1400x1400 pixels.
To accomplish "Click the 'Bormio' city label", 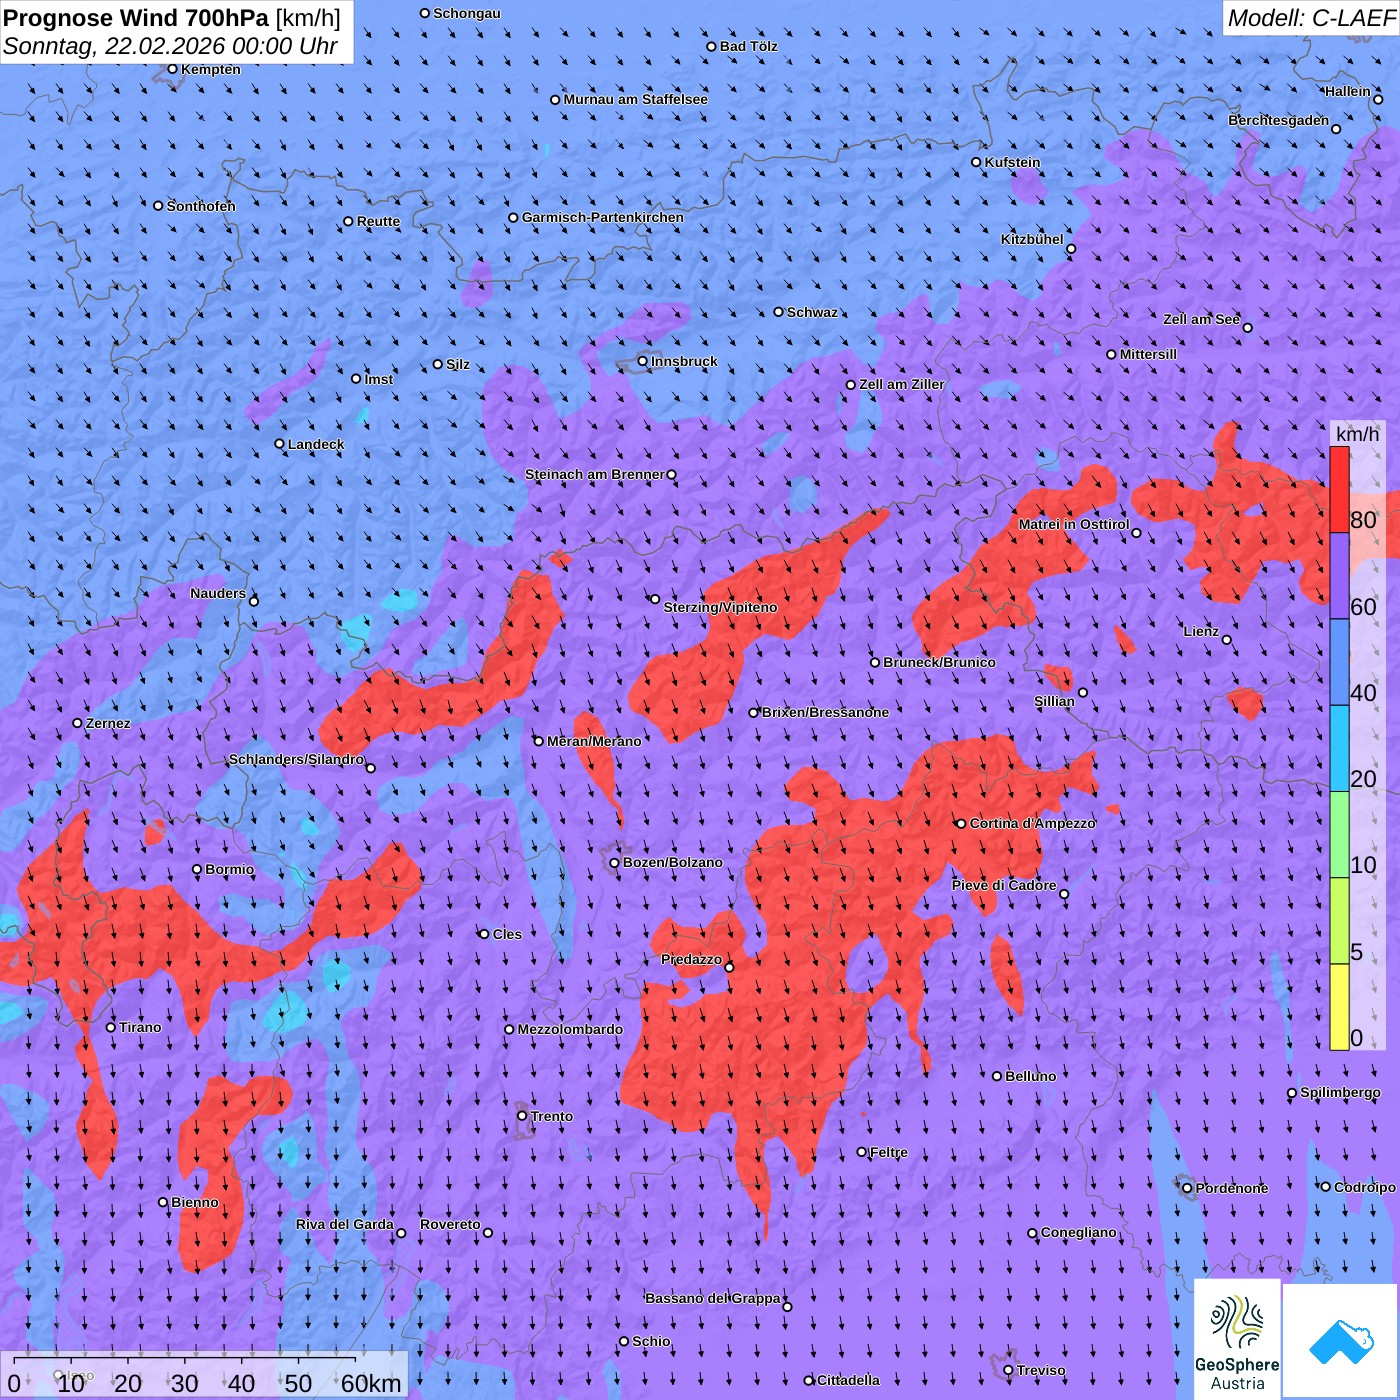I will tap(229, 869).
